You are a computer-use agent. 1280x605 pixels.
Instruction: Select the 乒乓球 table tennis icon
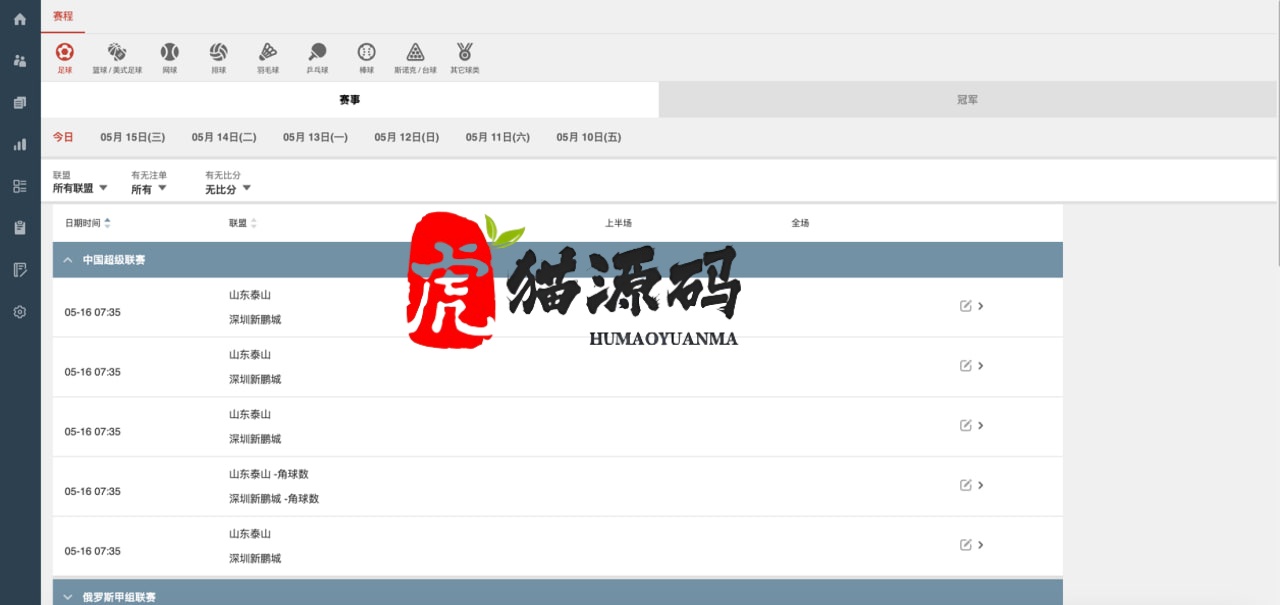click(x=317, y=58)
